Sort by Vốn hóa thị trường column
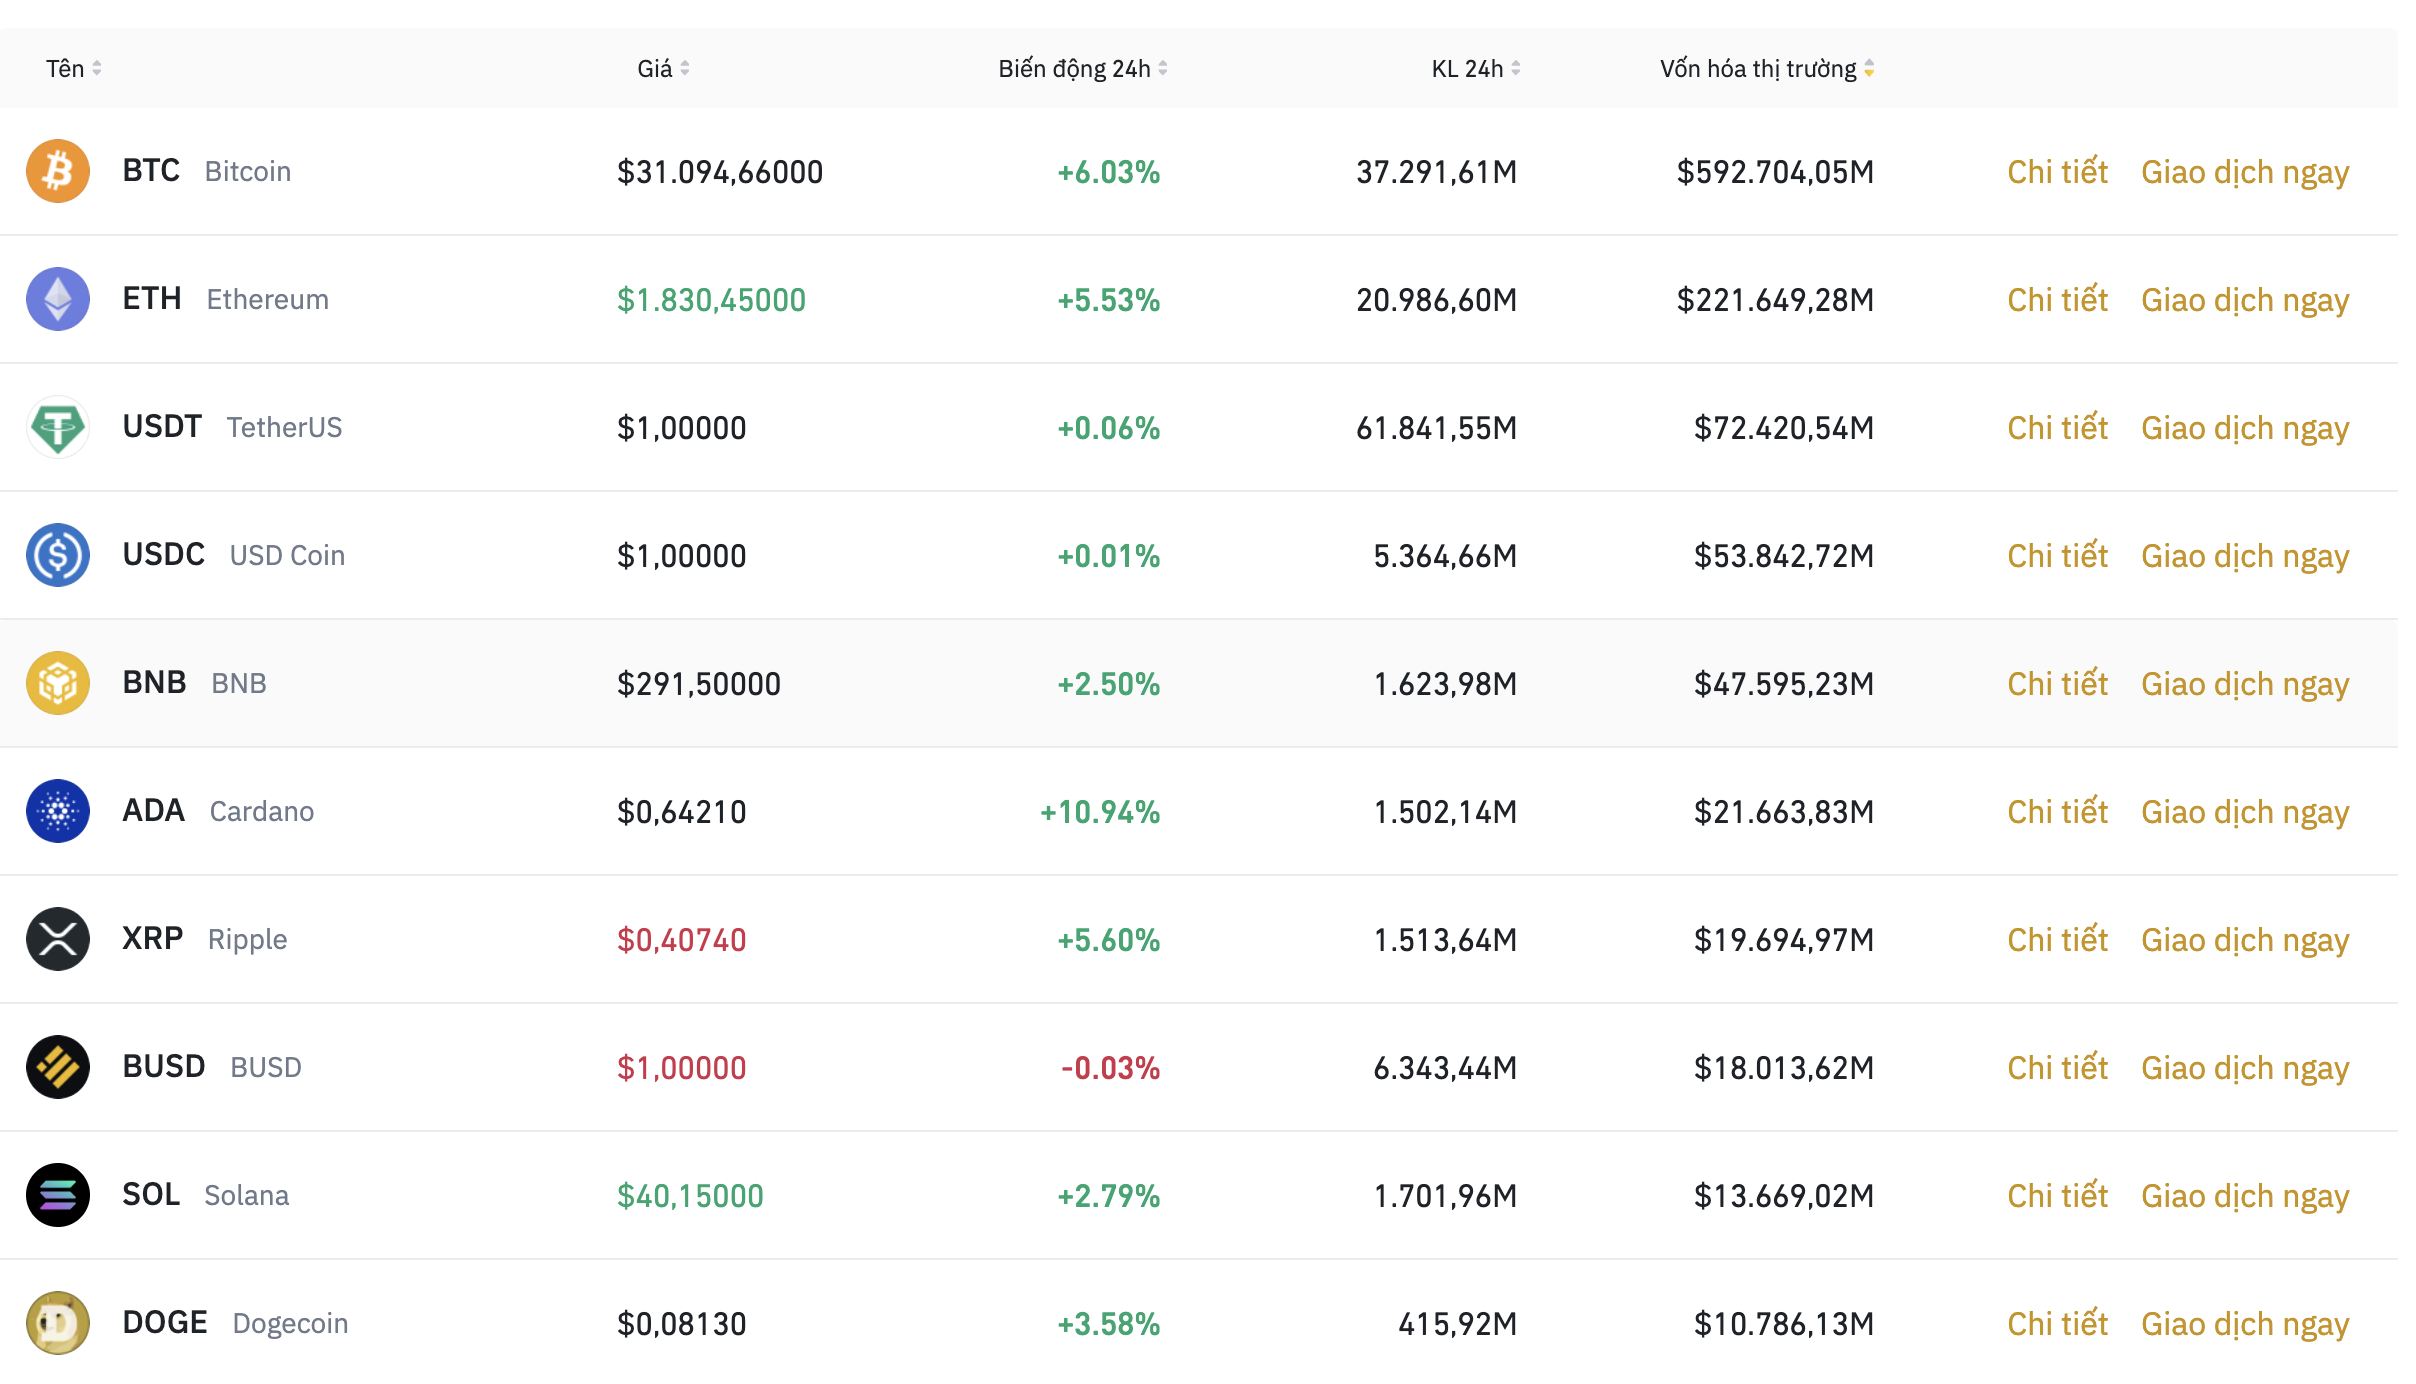The width and height of the screenshot is (2416, 1384). pos(1767,68)
